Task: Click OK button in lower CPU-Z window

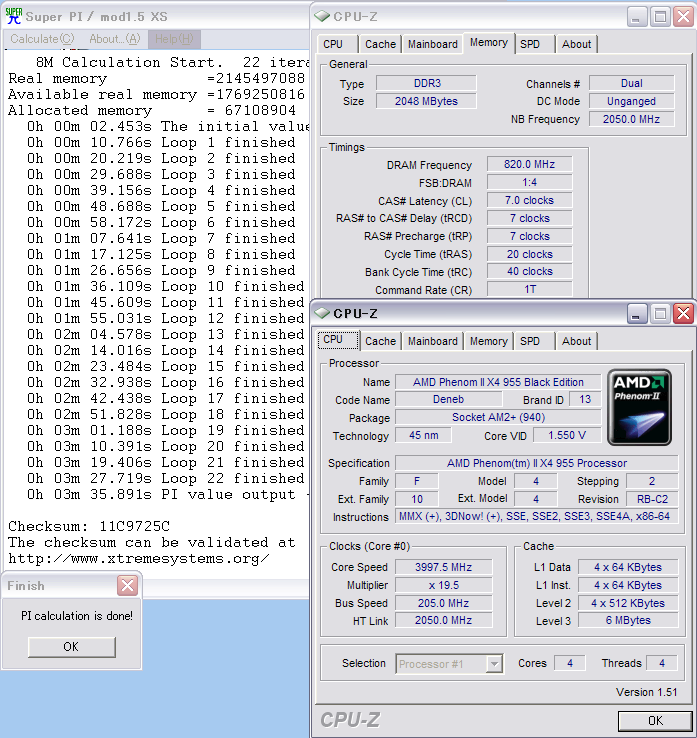Action: [655, 721]
